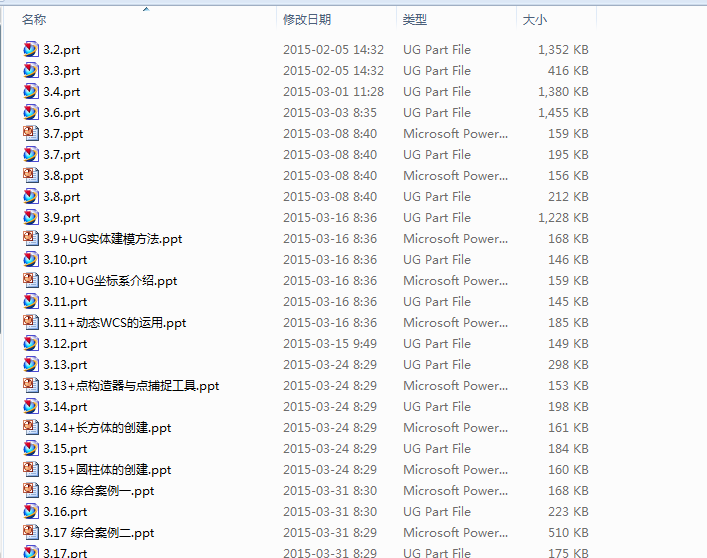Select the file name 3.2.prt
Viewport: 707px width, 558px height.
click(62, 50)
